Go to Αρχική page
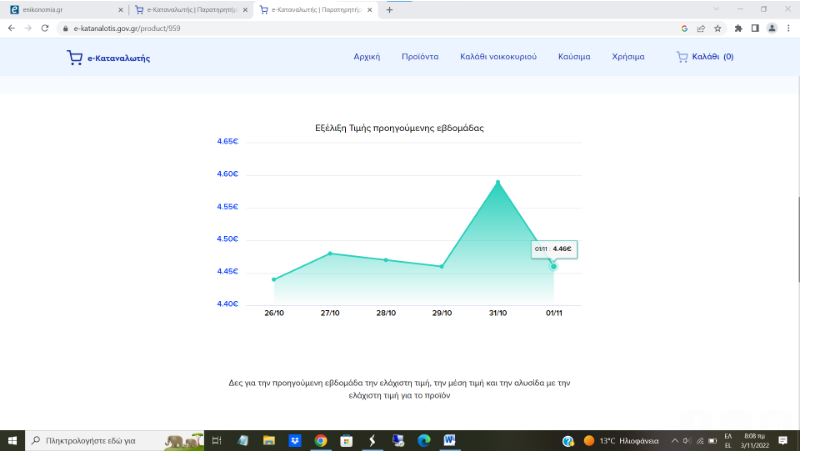Image resolution: width=813 pixels, height=456 pixels. (367, 57)
